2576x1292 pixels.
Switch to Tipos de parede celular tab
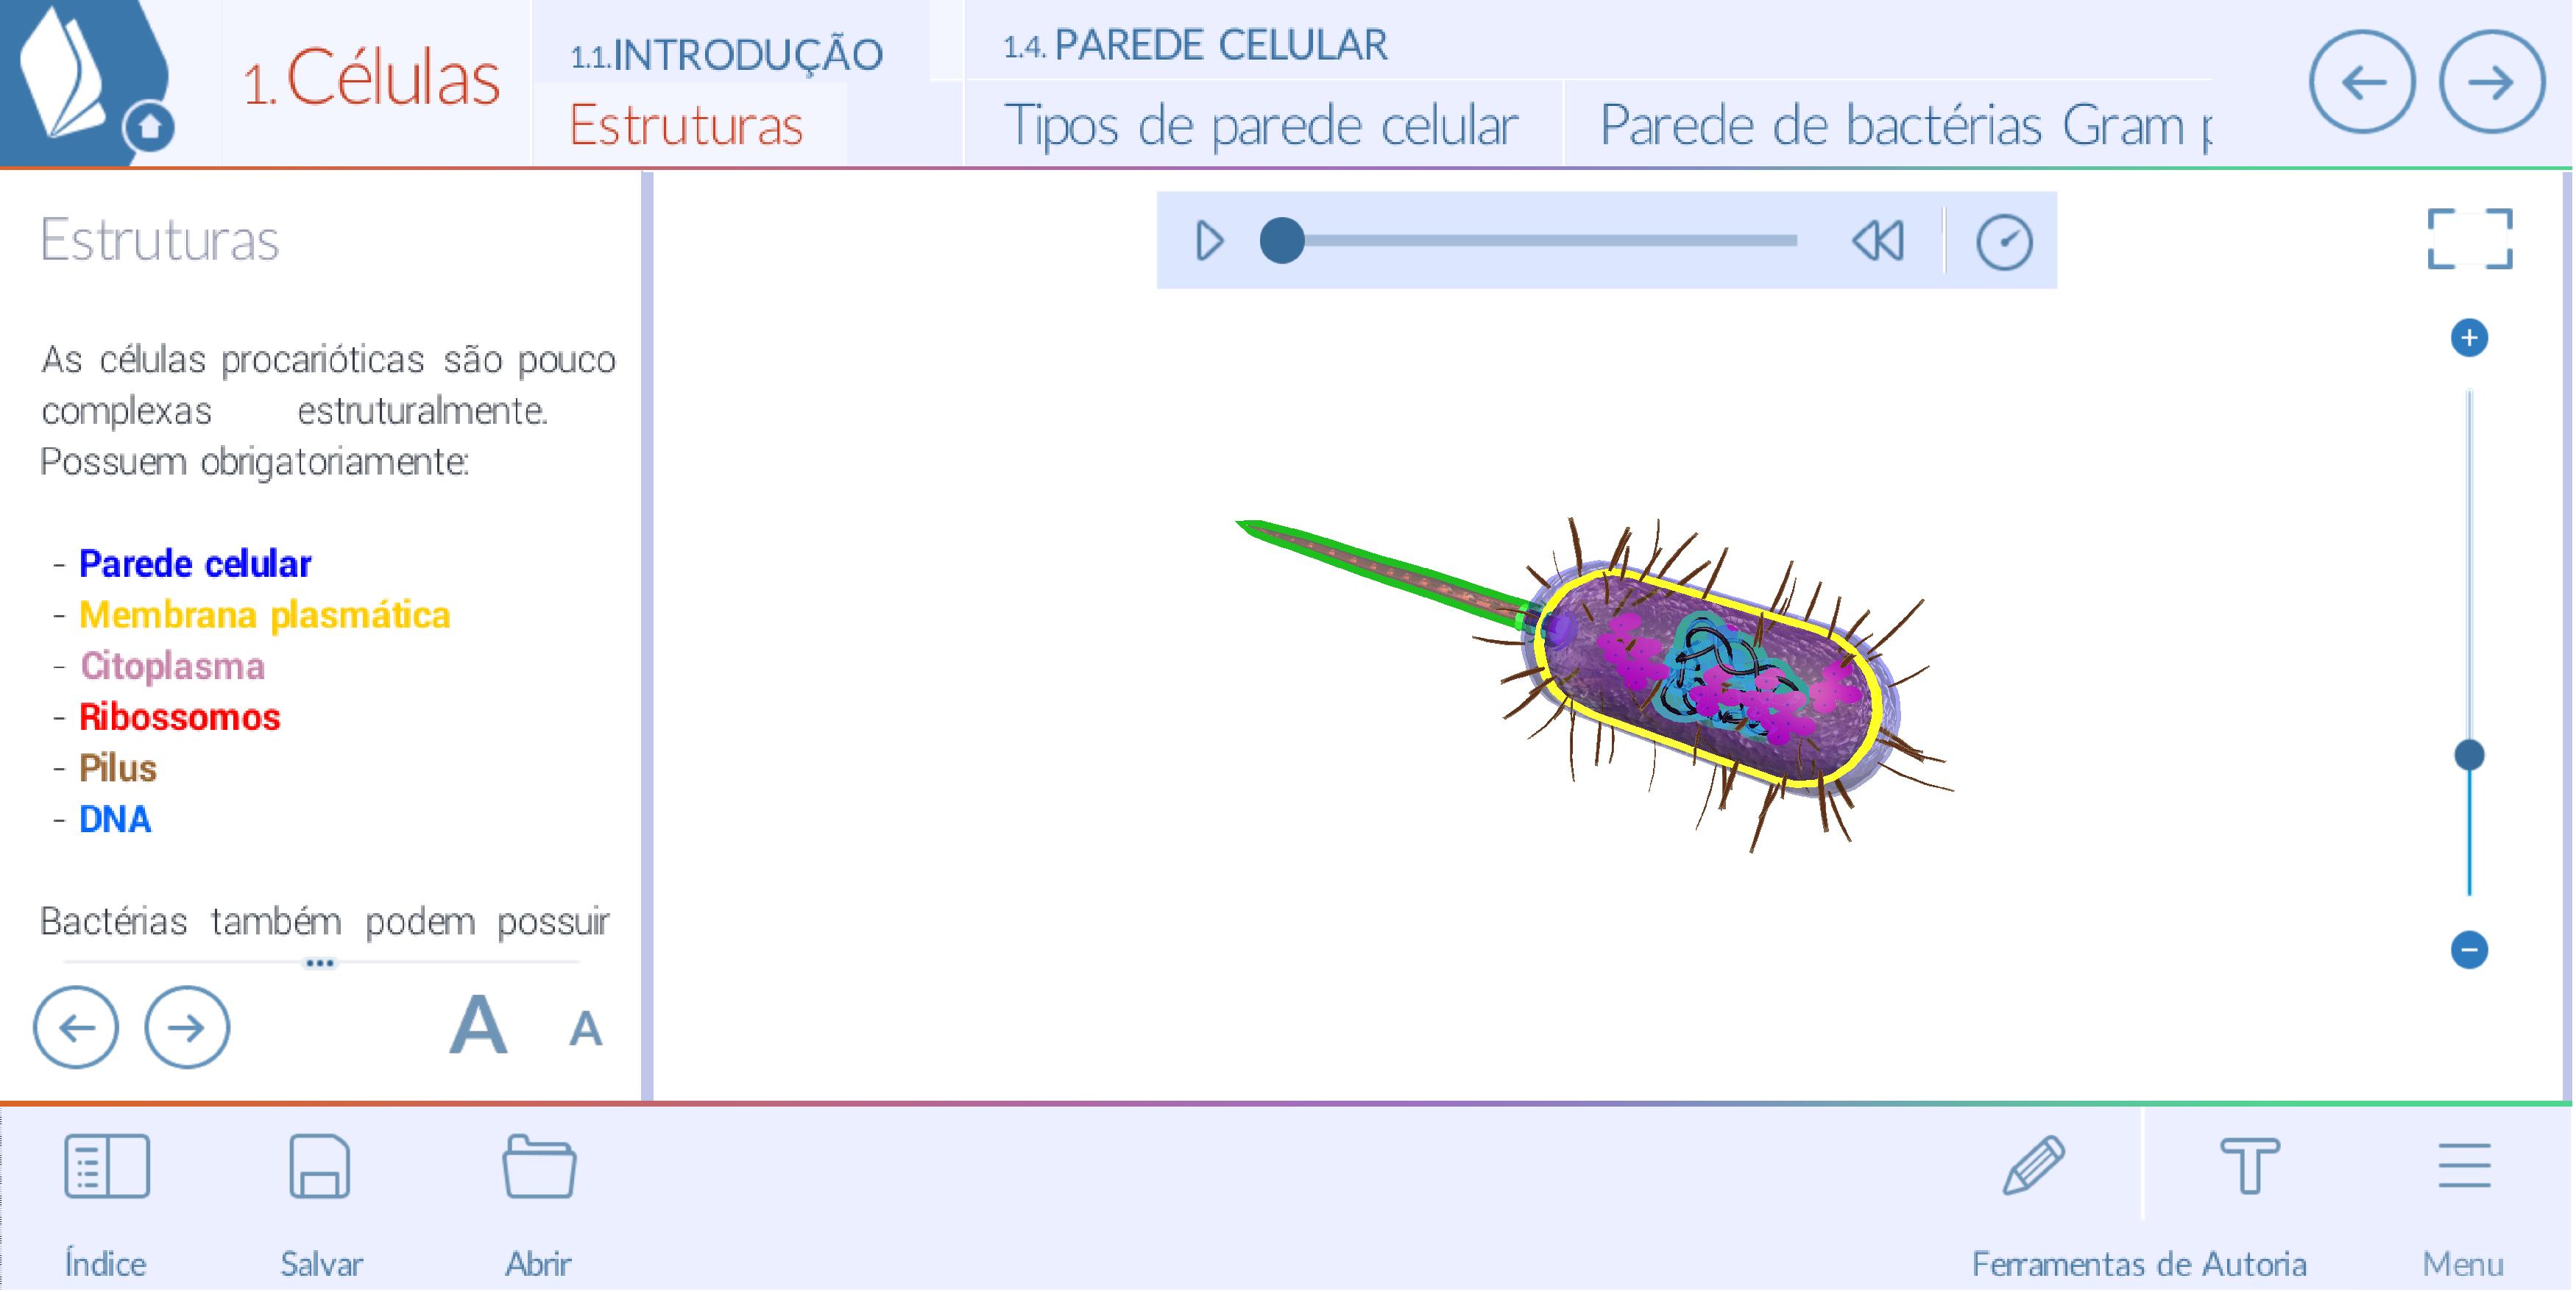click(x=1260, y=126)
